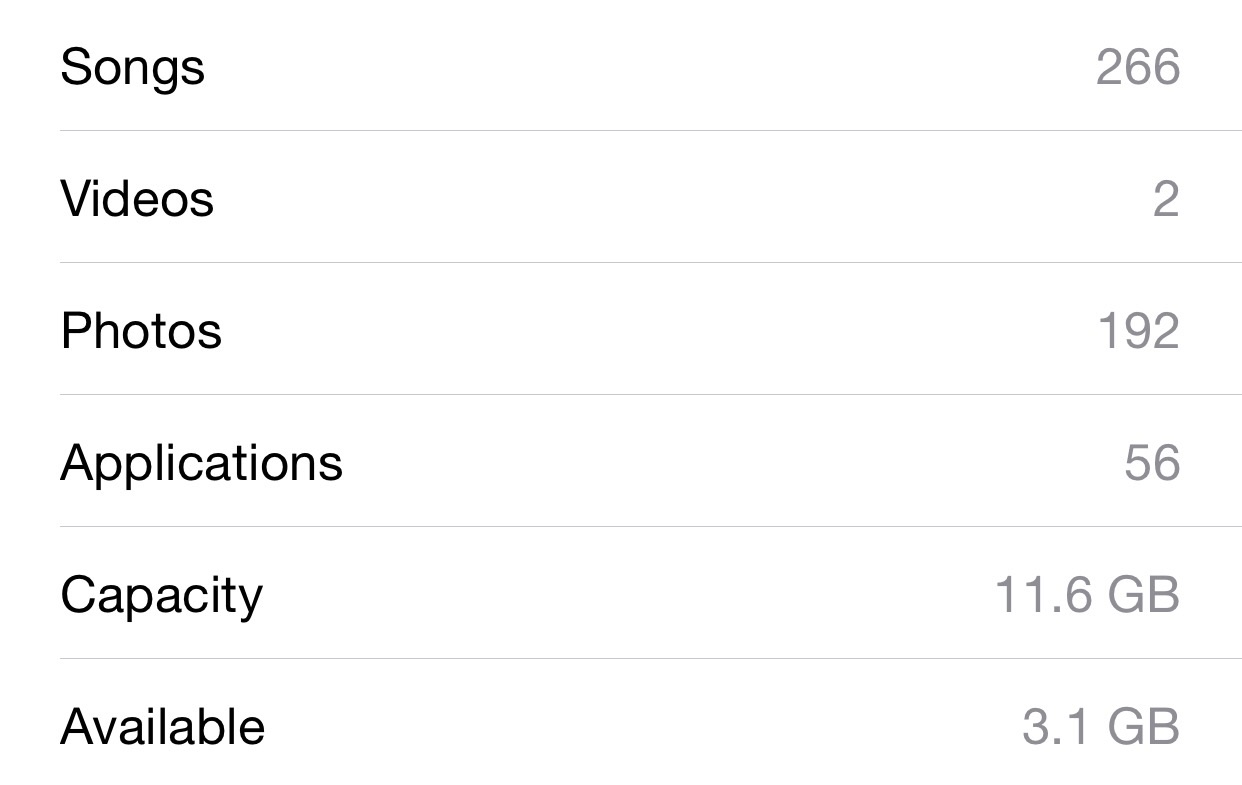Tap the Capacity label
This screenshot has height=785, width=1242.
(161, 597)
